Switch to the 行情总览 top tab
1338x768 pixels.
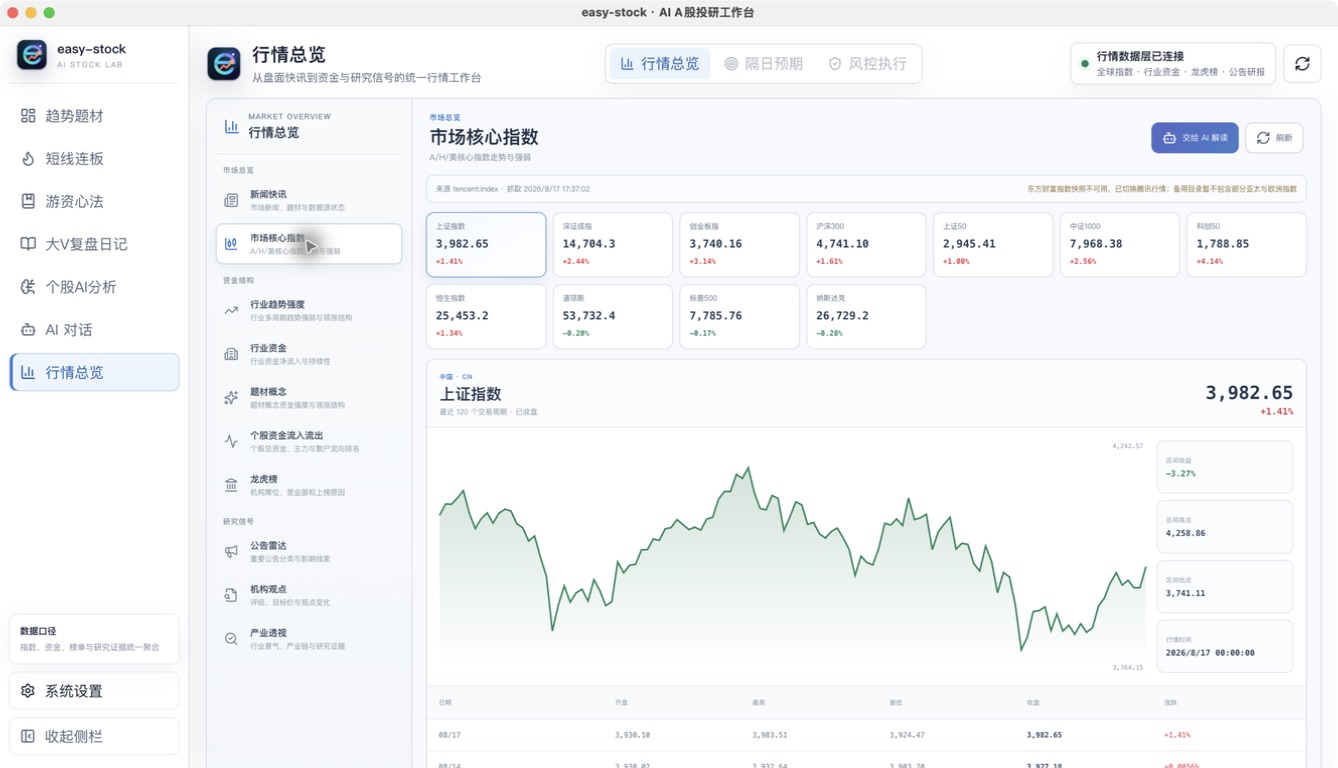(x=660, y=63)
